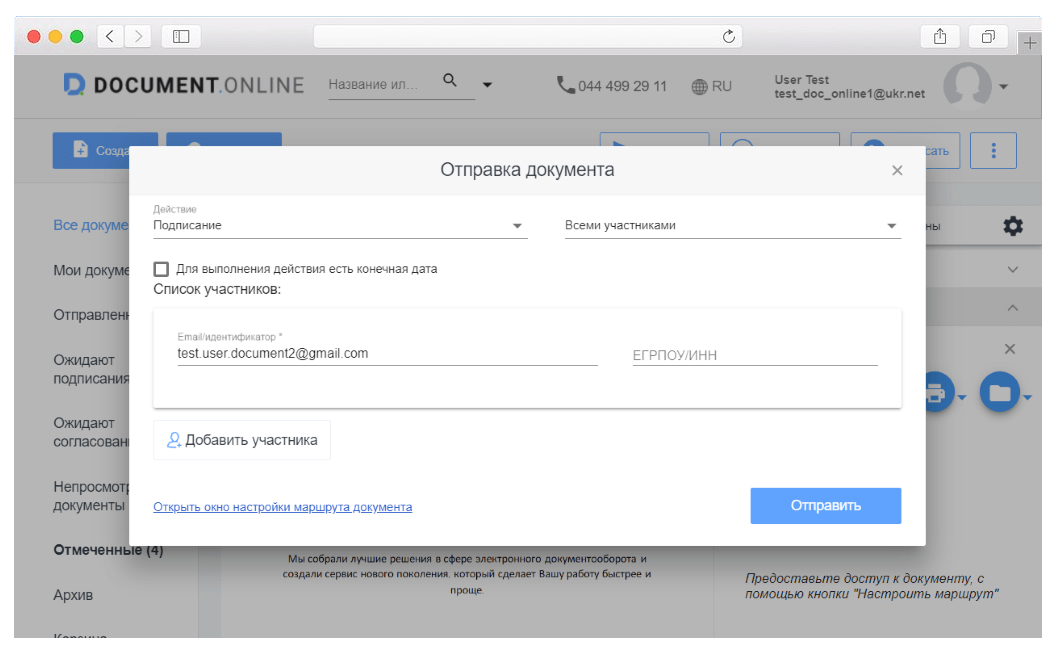The width and height of the screenshot is (1059, 650).
Task: Open the user avatar profile menu
Action: click(x=968, y=84)
